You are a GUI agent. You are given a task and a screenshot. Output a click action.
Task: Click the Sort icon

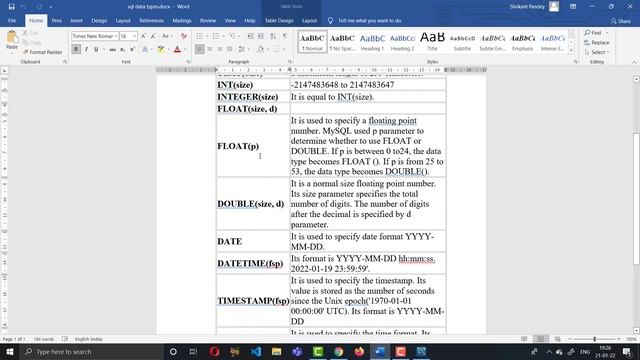coord(273,36)
